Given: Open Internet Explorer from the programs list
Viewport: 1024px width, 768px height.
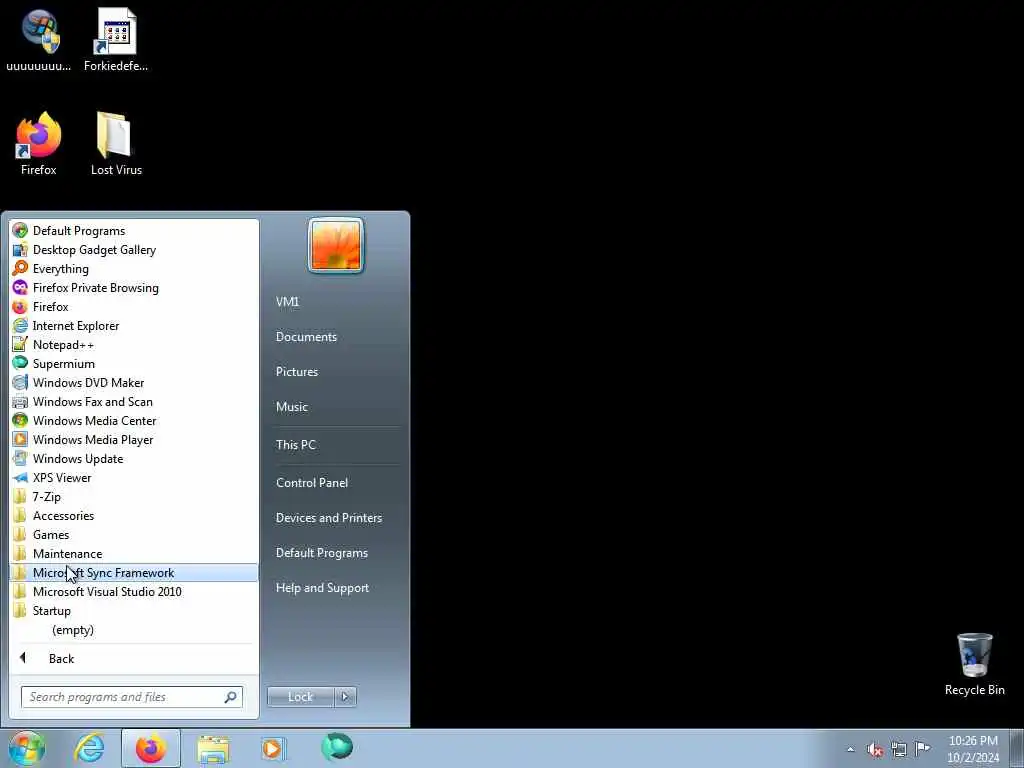Looking at the screenshot, I should tap(134, 325).
